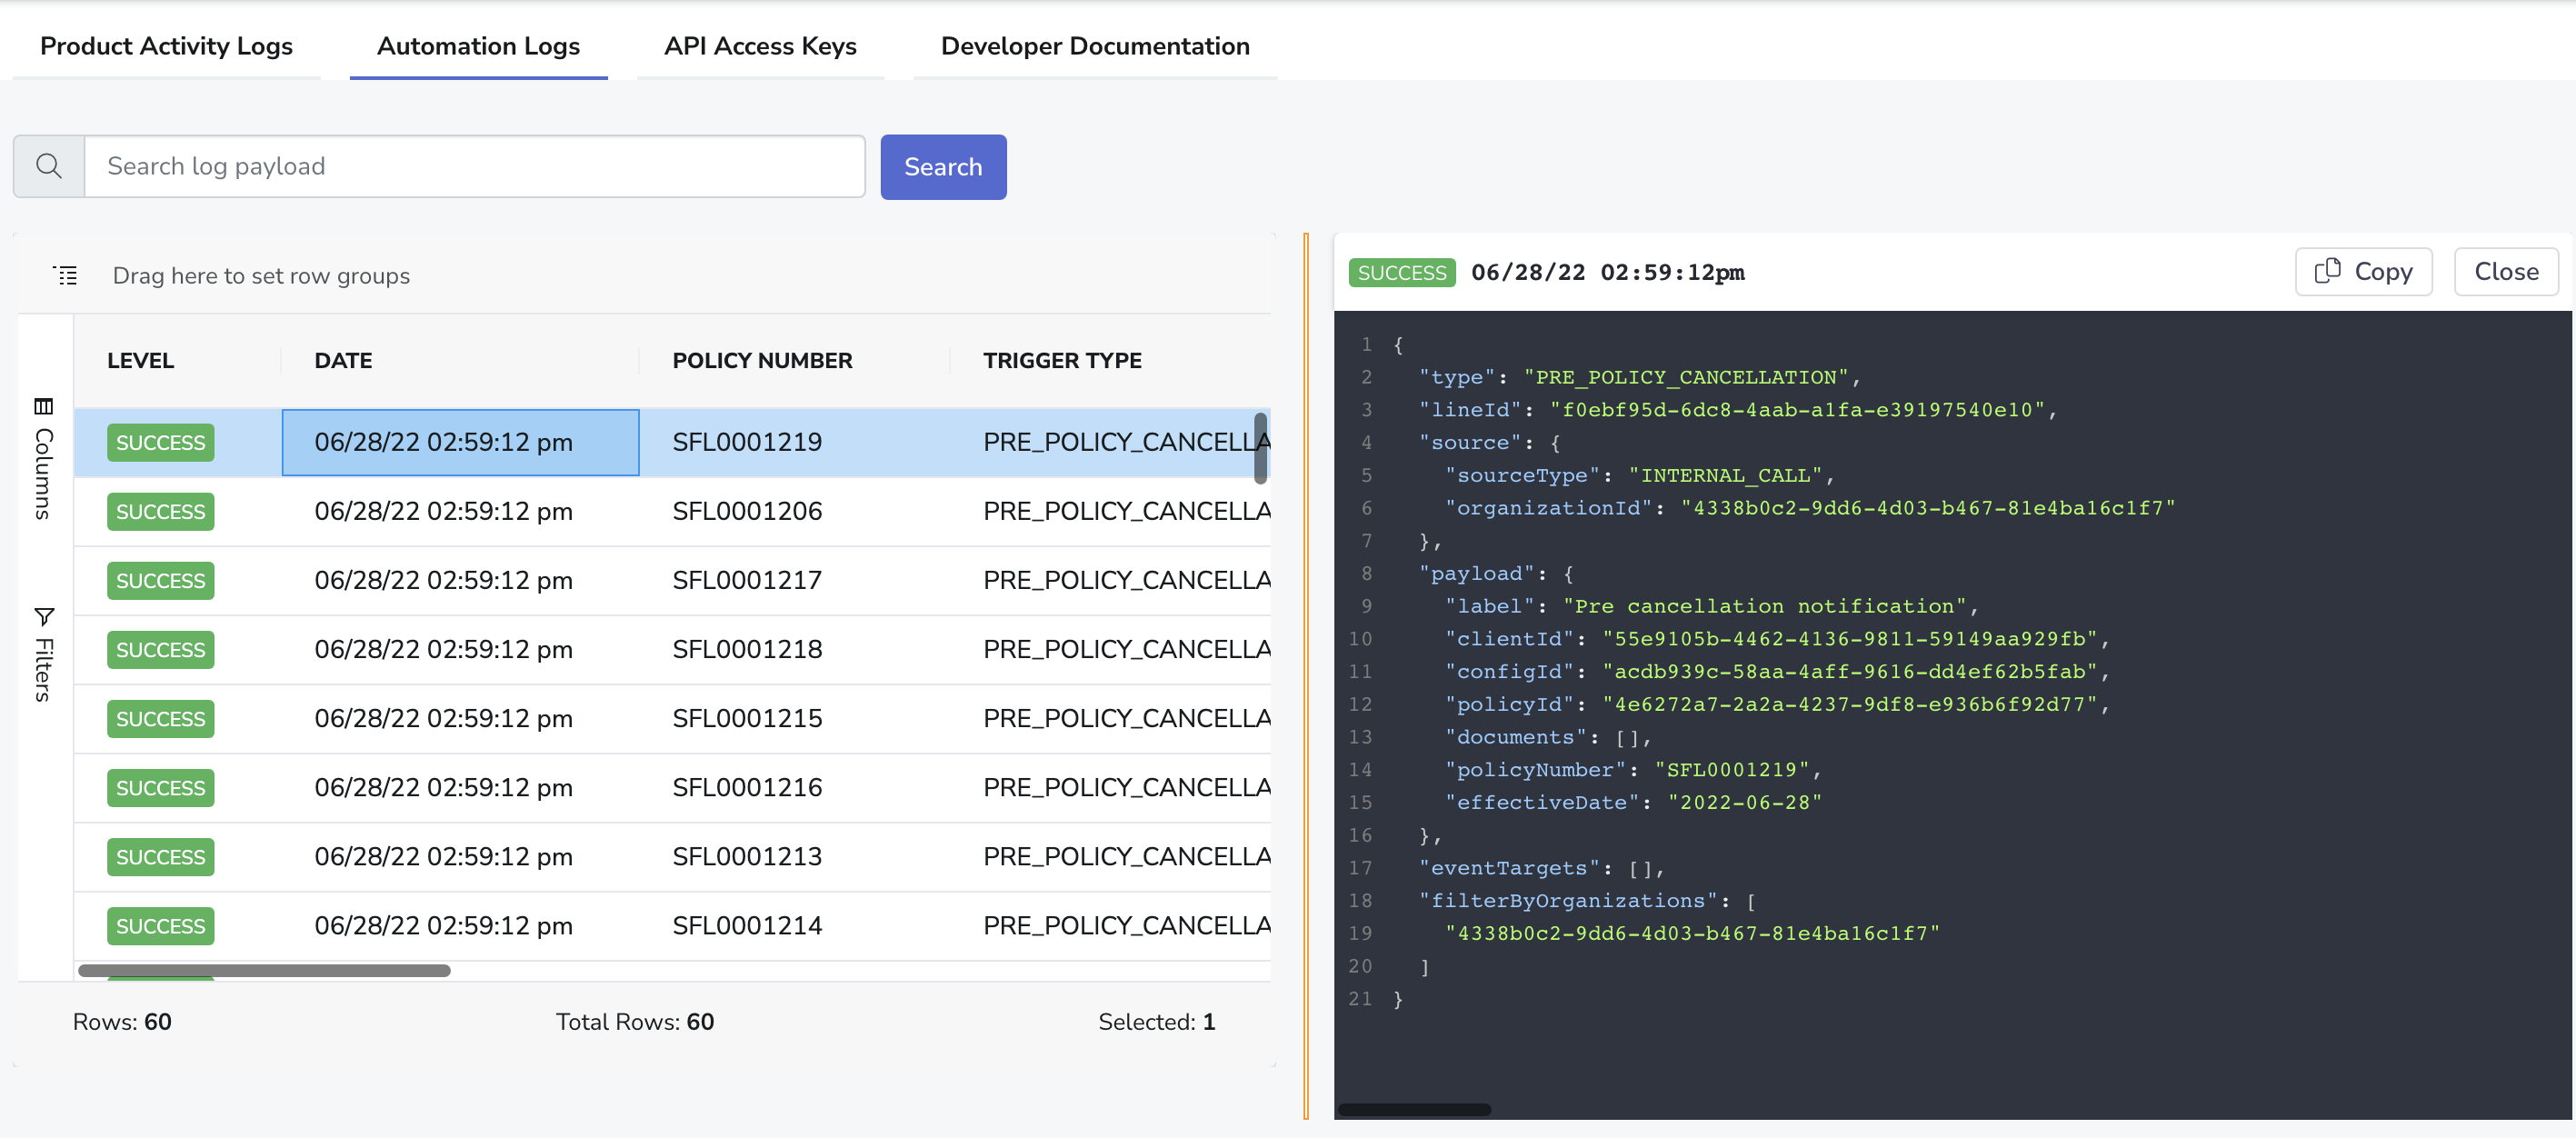Viewport: 2576px width, 1138px height.
Task: Select policy number SFL0001219 cell
Action: pos(794,442)
